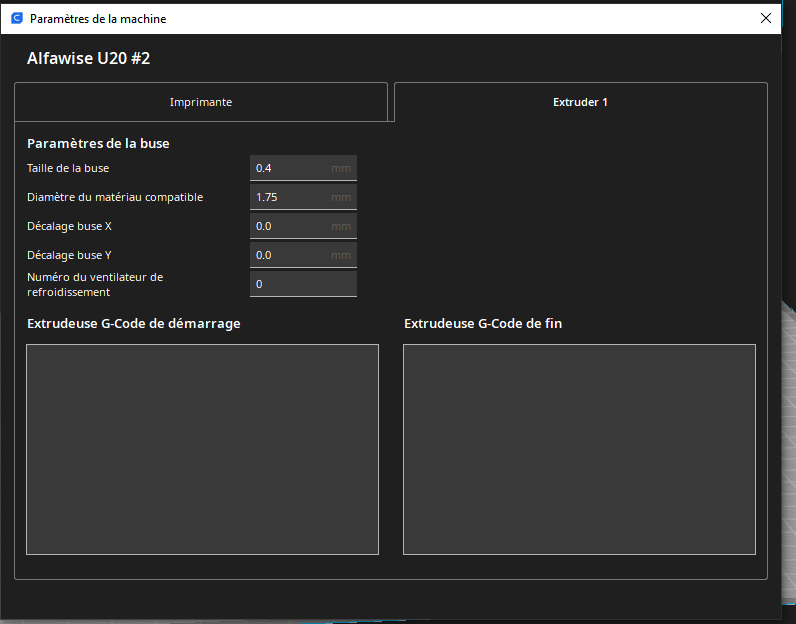The height and width of the screenshot is (624, 796).
Task: Click the Paramètres de la machine title text
Action: click(x=98, y=19)
